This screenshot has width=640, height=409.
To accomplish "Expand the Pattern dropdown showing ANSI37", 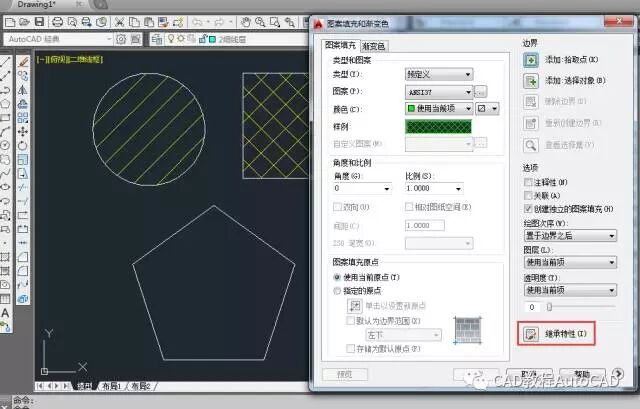I will [x=439, y=91].
